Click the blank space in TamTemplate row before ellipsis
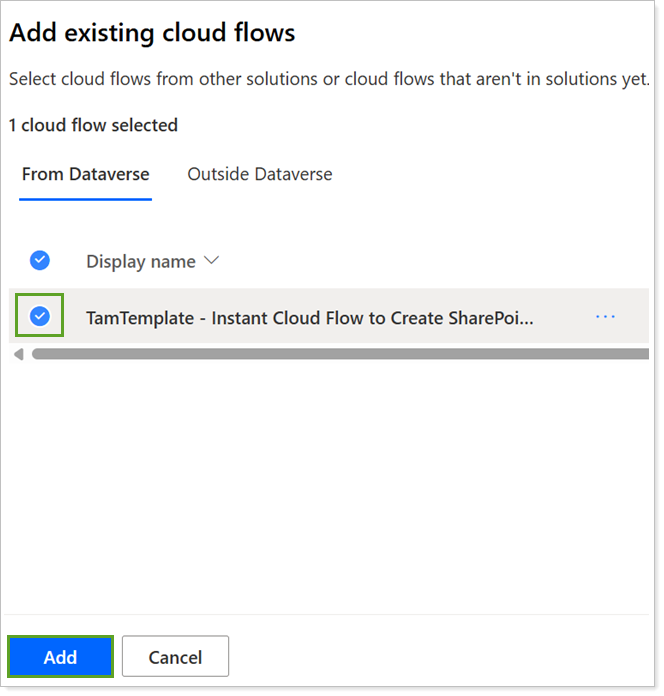The image size is (664, 696). pyautogui.click(x=562, y=317)
